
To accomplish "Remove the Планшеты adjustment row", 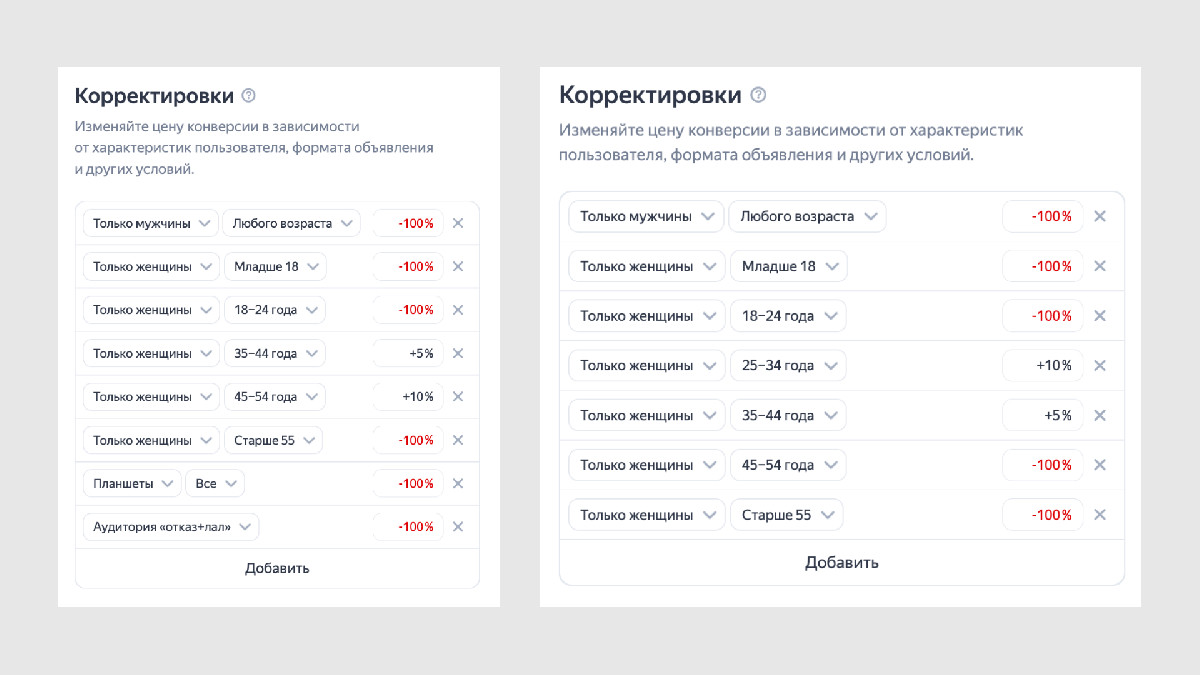I will pyautogui.click(x=458, y=483).
